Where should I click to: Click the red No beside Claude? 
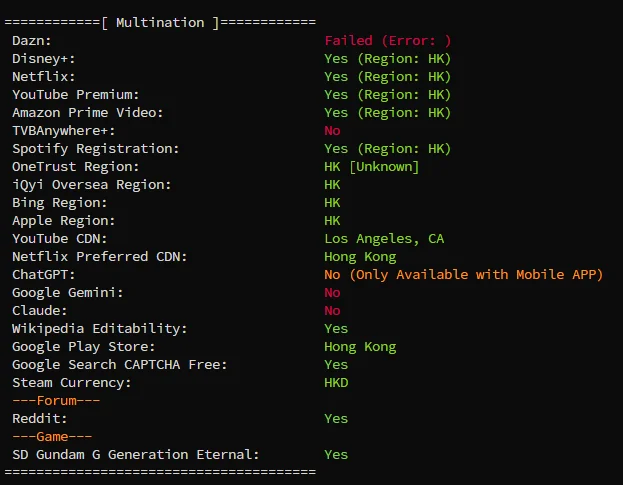tap(332, 311)
